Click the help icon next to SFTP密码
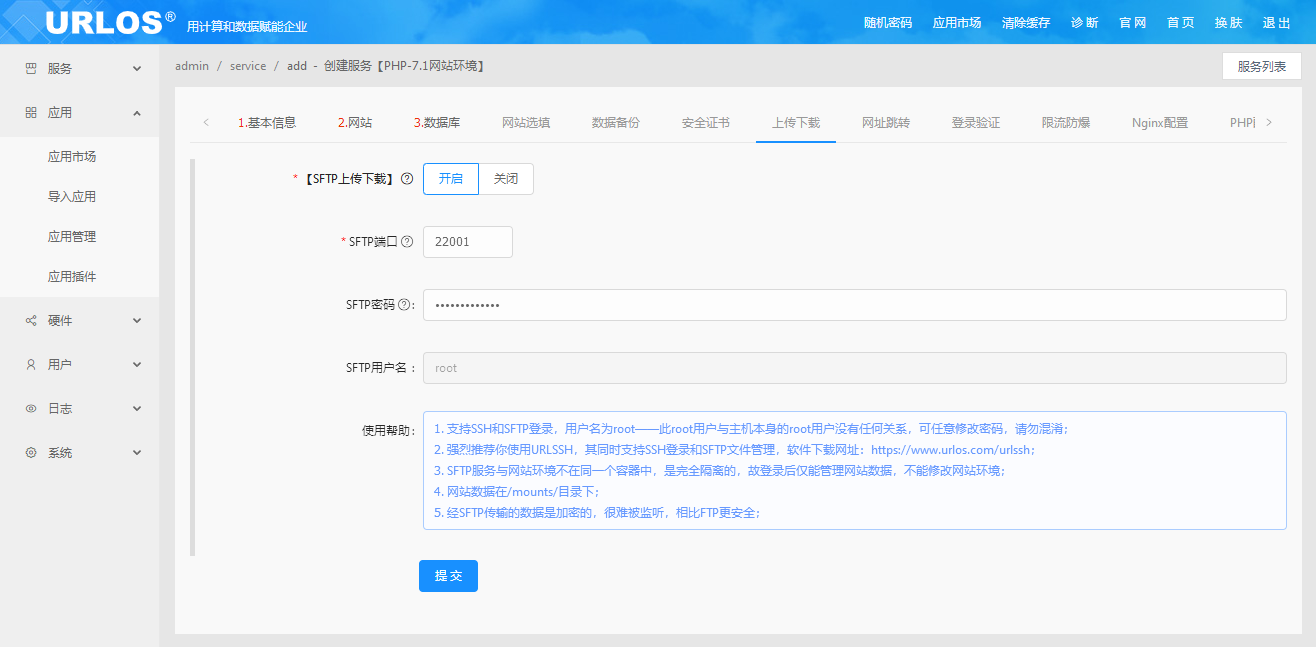Viewport: 1316px width, 647px height. pyautogui.click(x=404, y=305)
